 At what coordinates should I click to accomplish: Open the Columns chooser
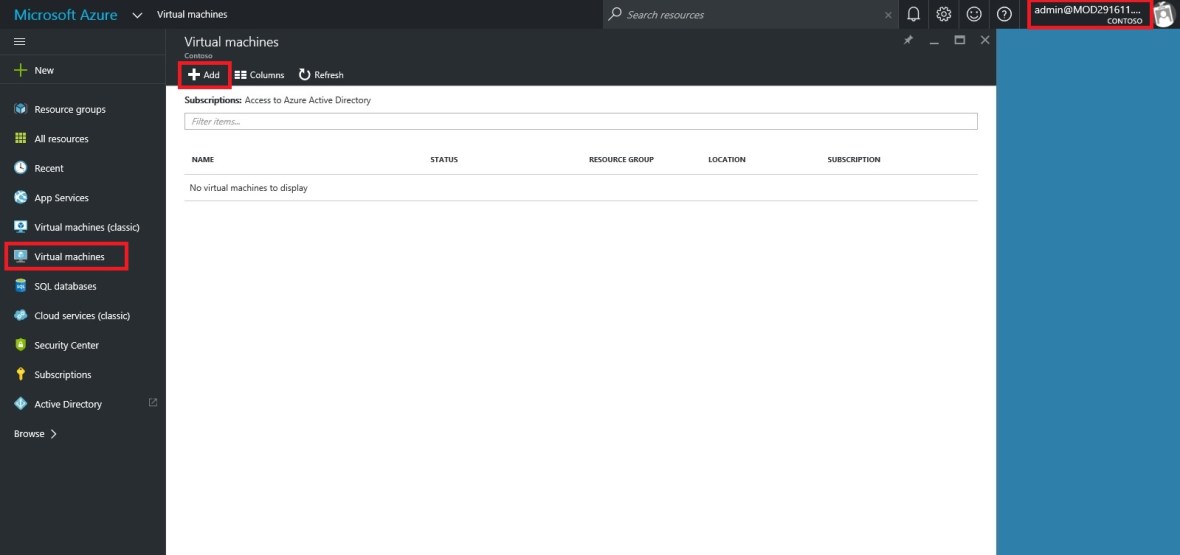pos(260,75)
